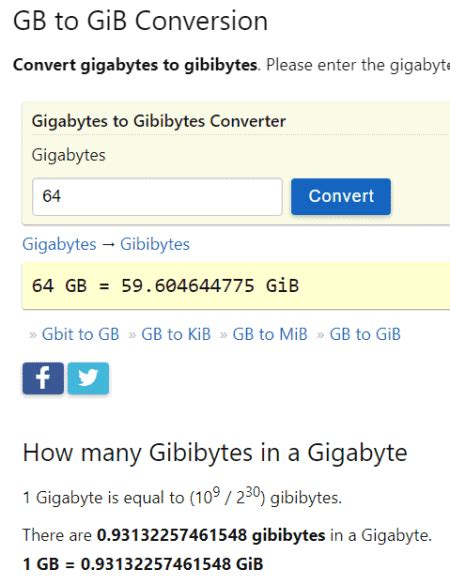Click the GB to GiB Conversion page title
This screenshot has width=450, height=585.
pos(140,21)
